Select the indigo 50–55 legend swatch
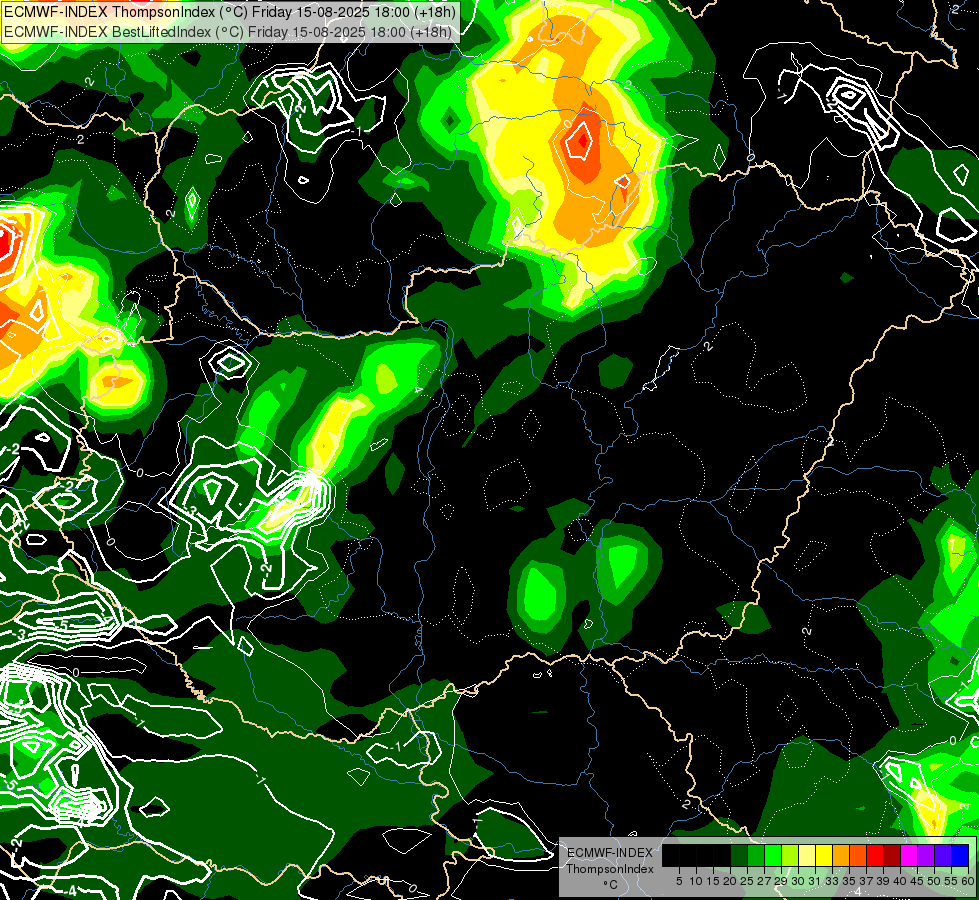The width and height of the screenshot is (979, 900). point(943,855)
